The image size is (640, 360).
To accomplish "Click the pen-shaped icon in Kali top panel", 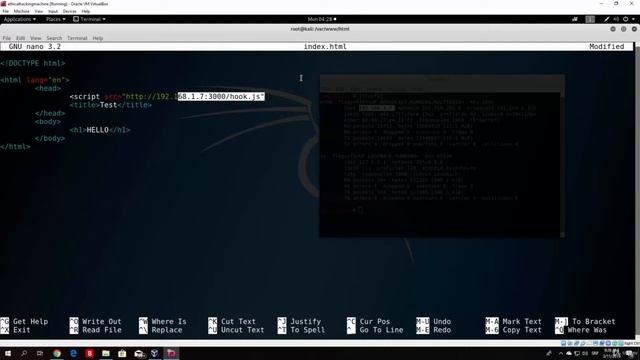I will point(607,19).
